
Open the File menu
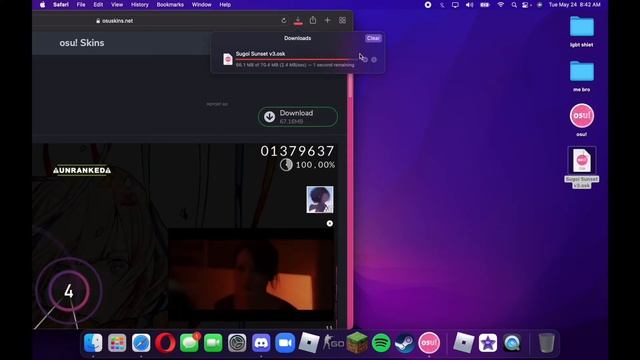coord(81,5)
